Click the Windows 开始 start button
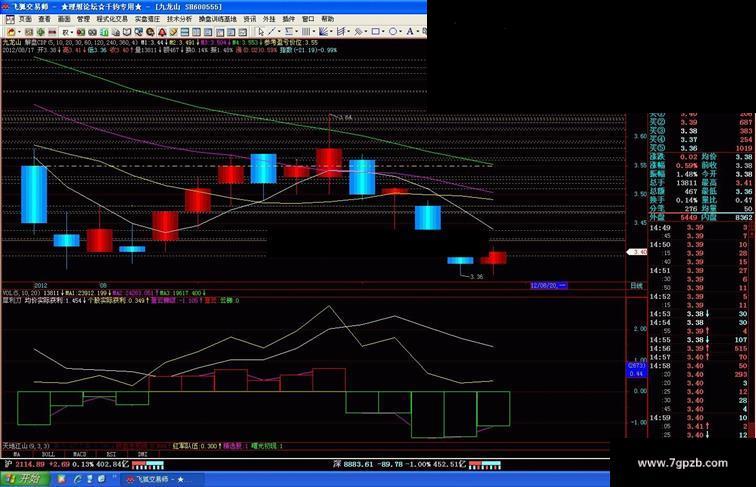Screen dimensions: 756x487 pos(25,479)
